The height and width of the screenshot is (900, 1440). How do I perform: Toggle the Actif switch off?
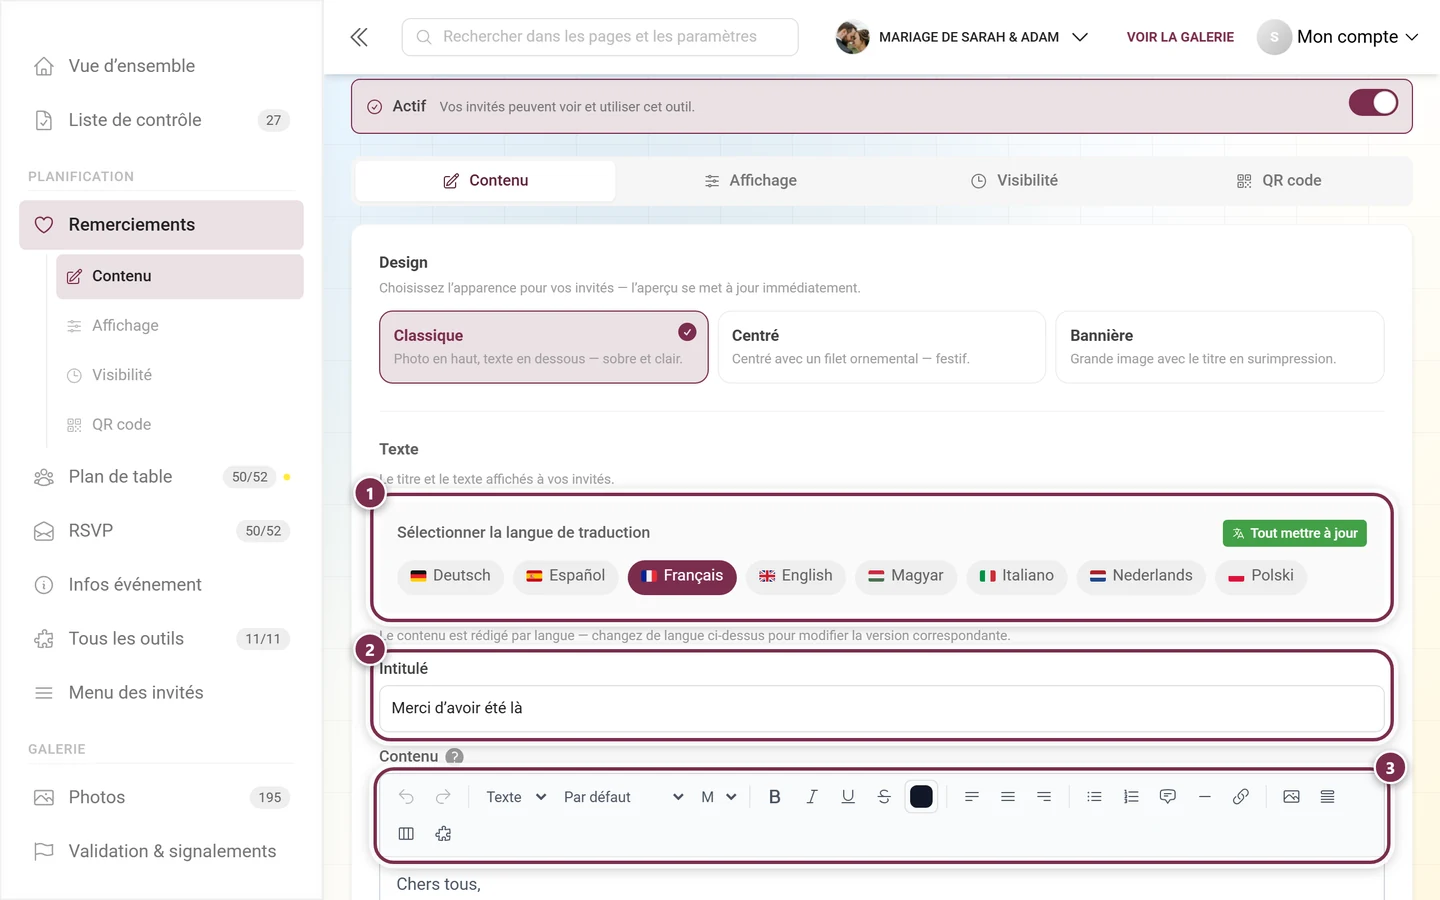click(1373, 103)
